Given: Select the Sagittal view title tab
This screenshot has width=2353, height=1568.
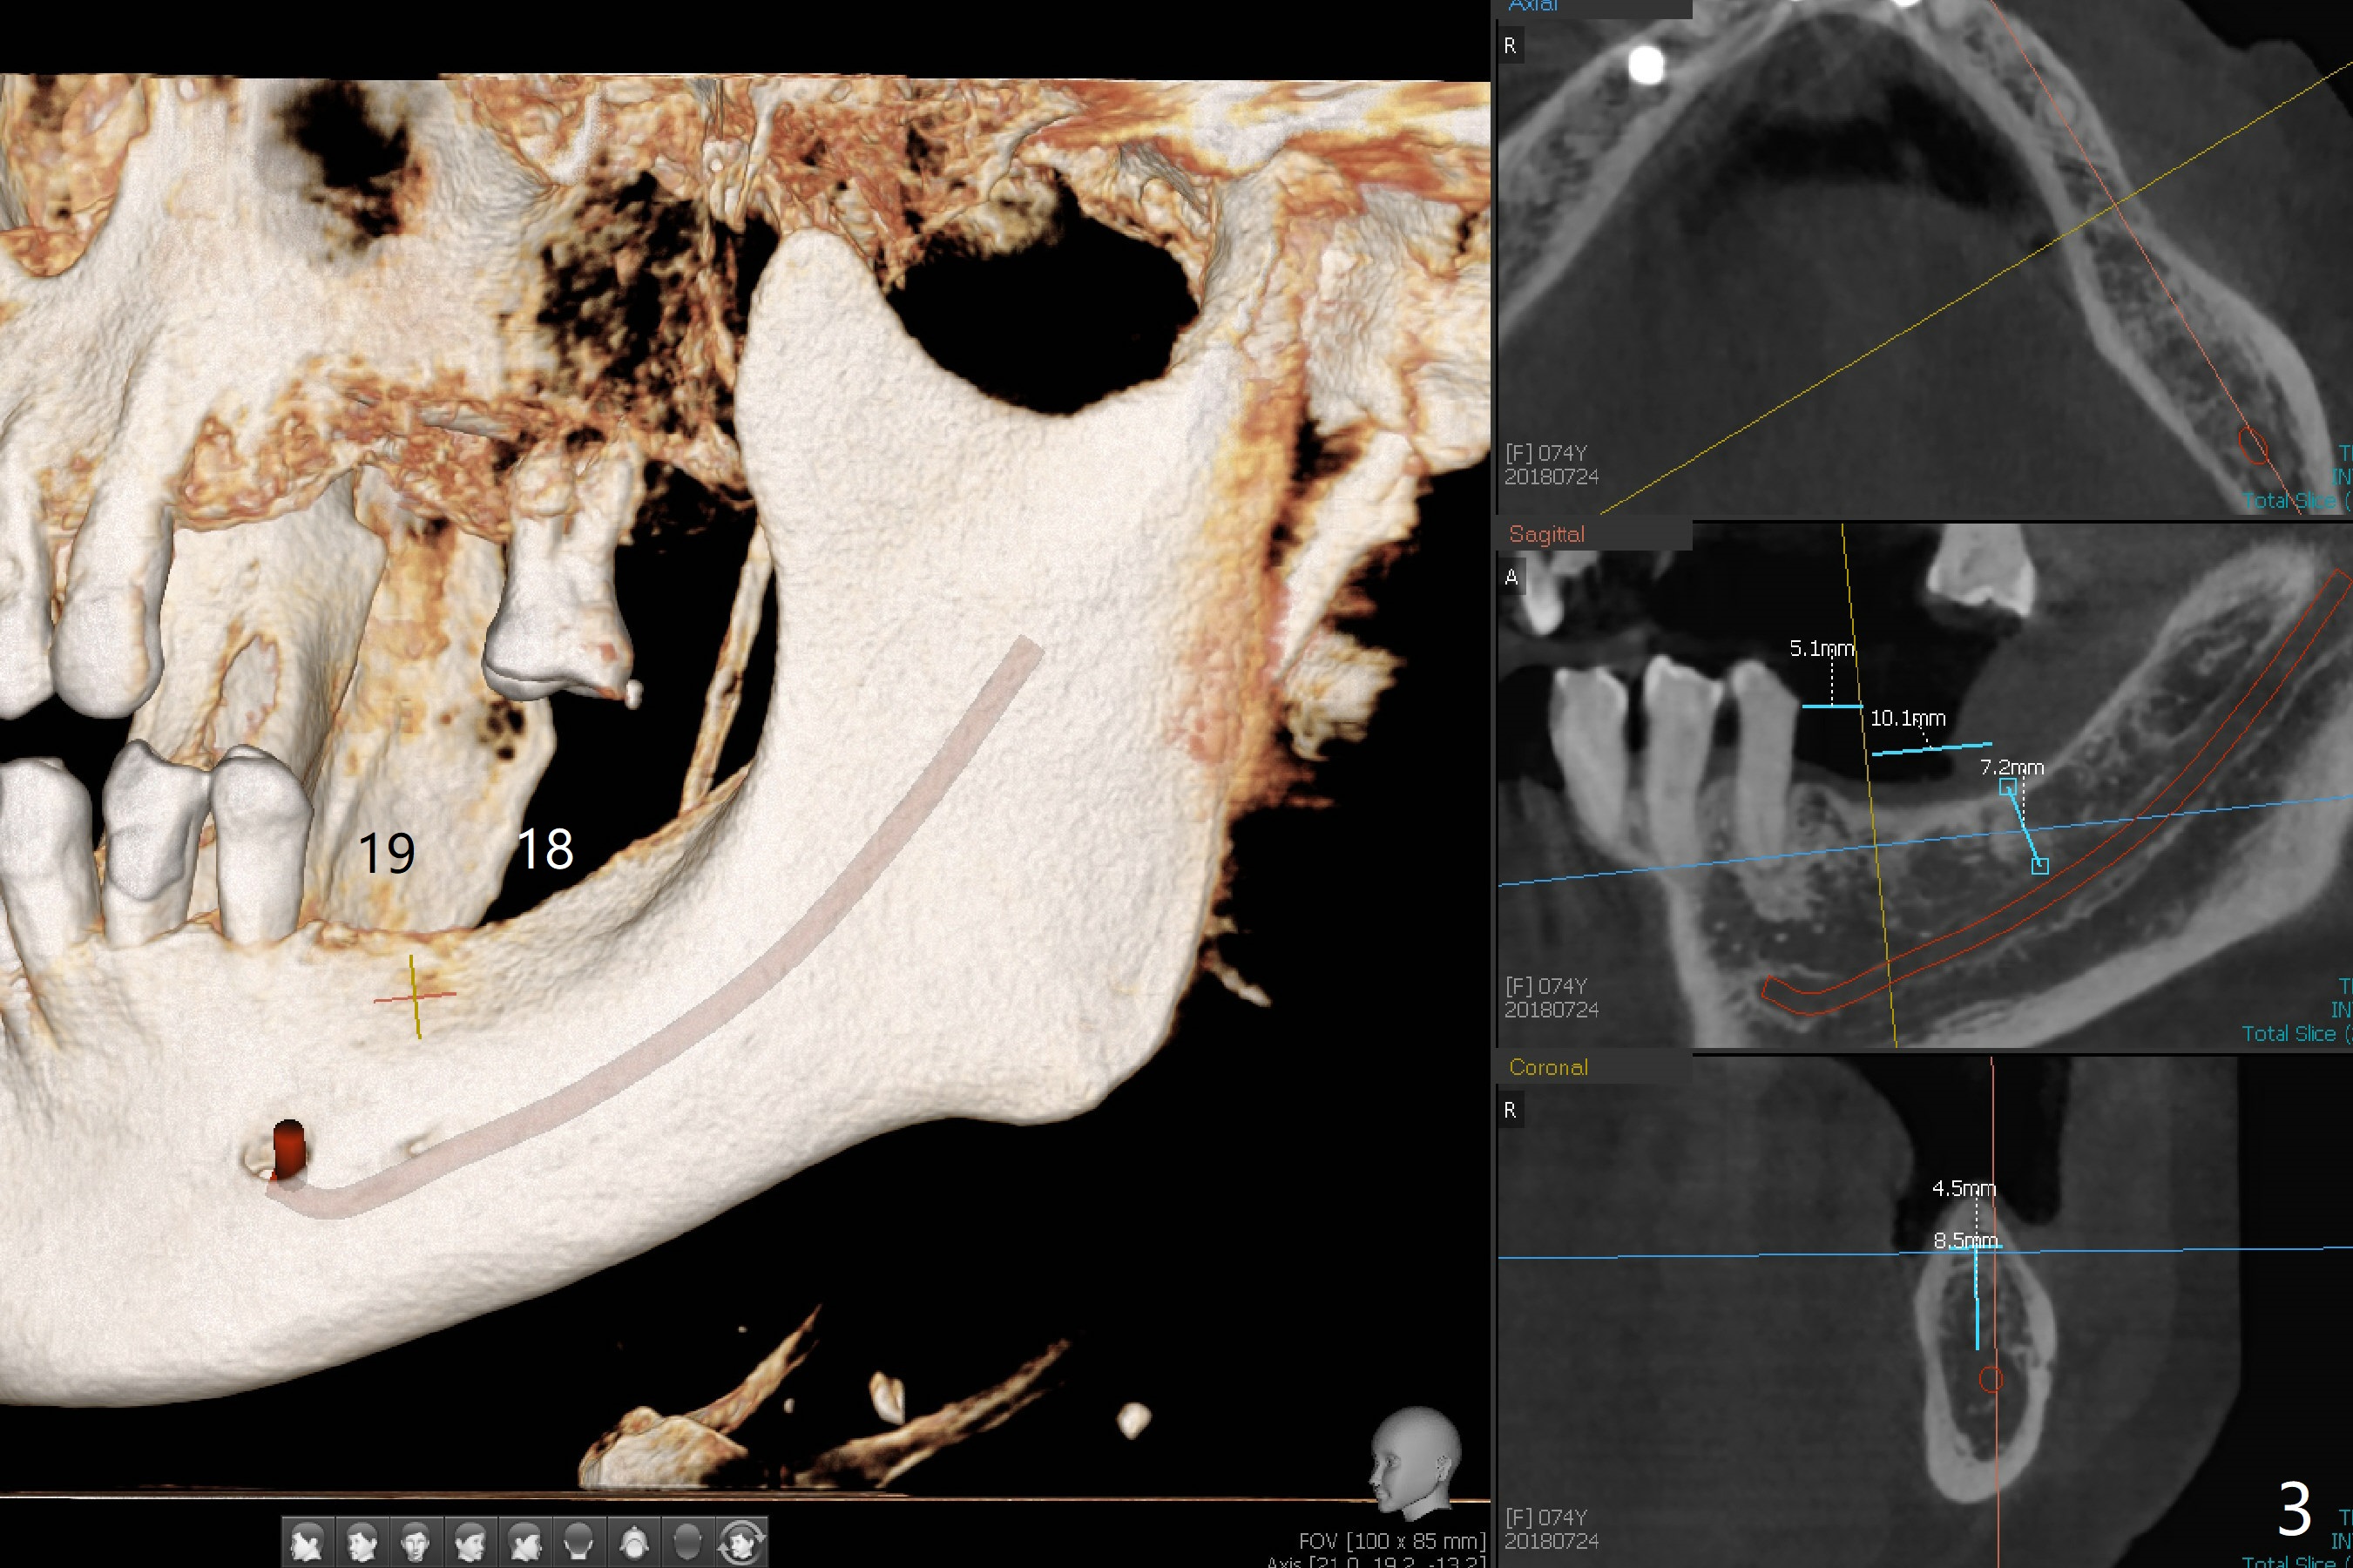Looking at the screenshot, I should pyautogui.click(x=1546, y=534).
